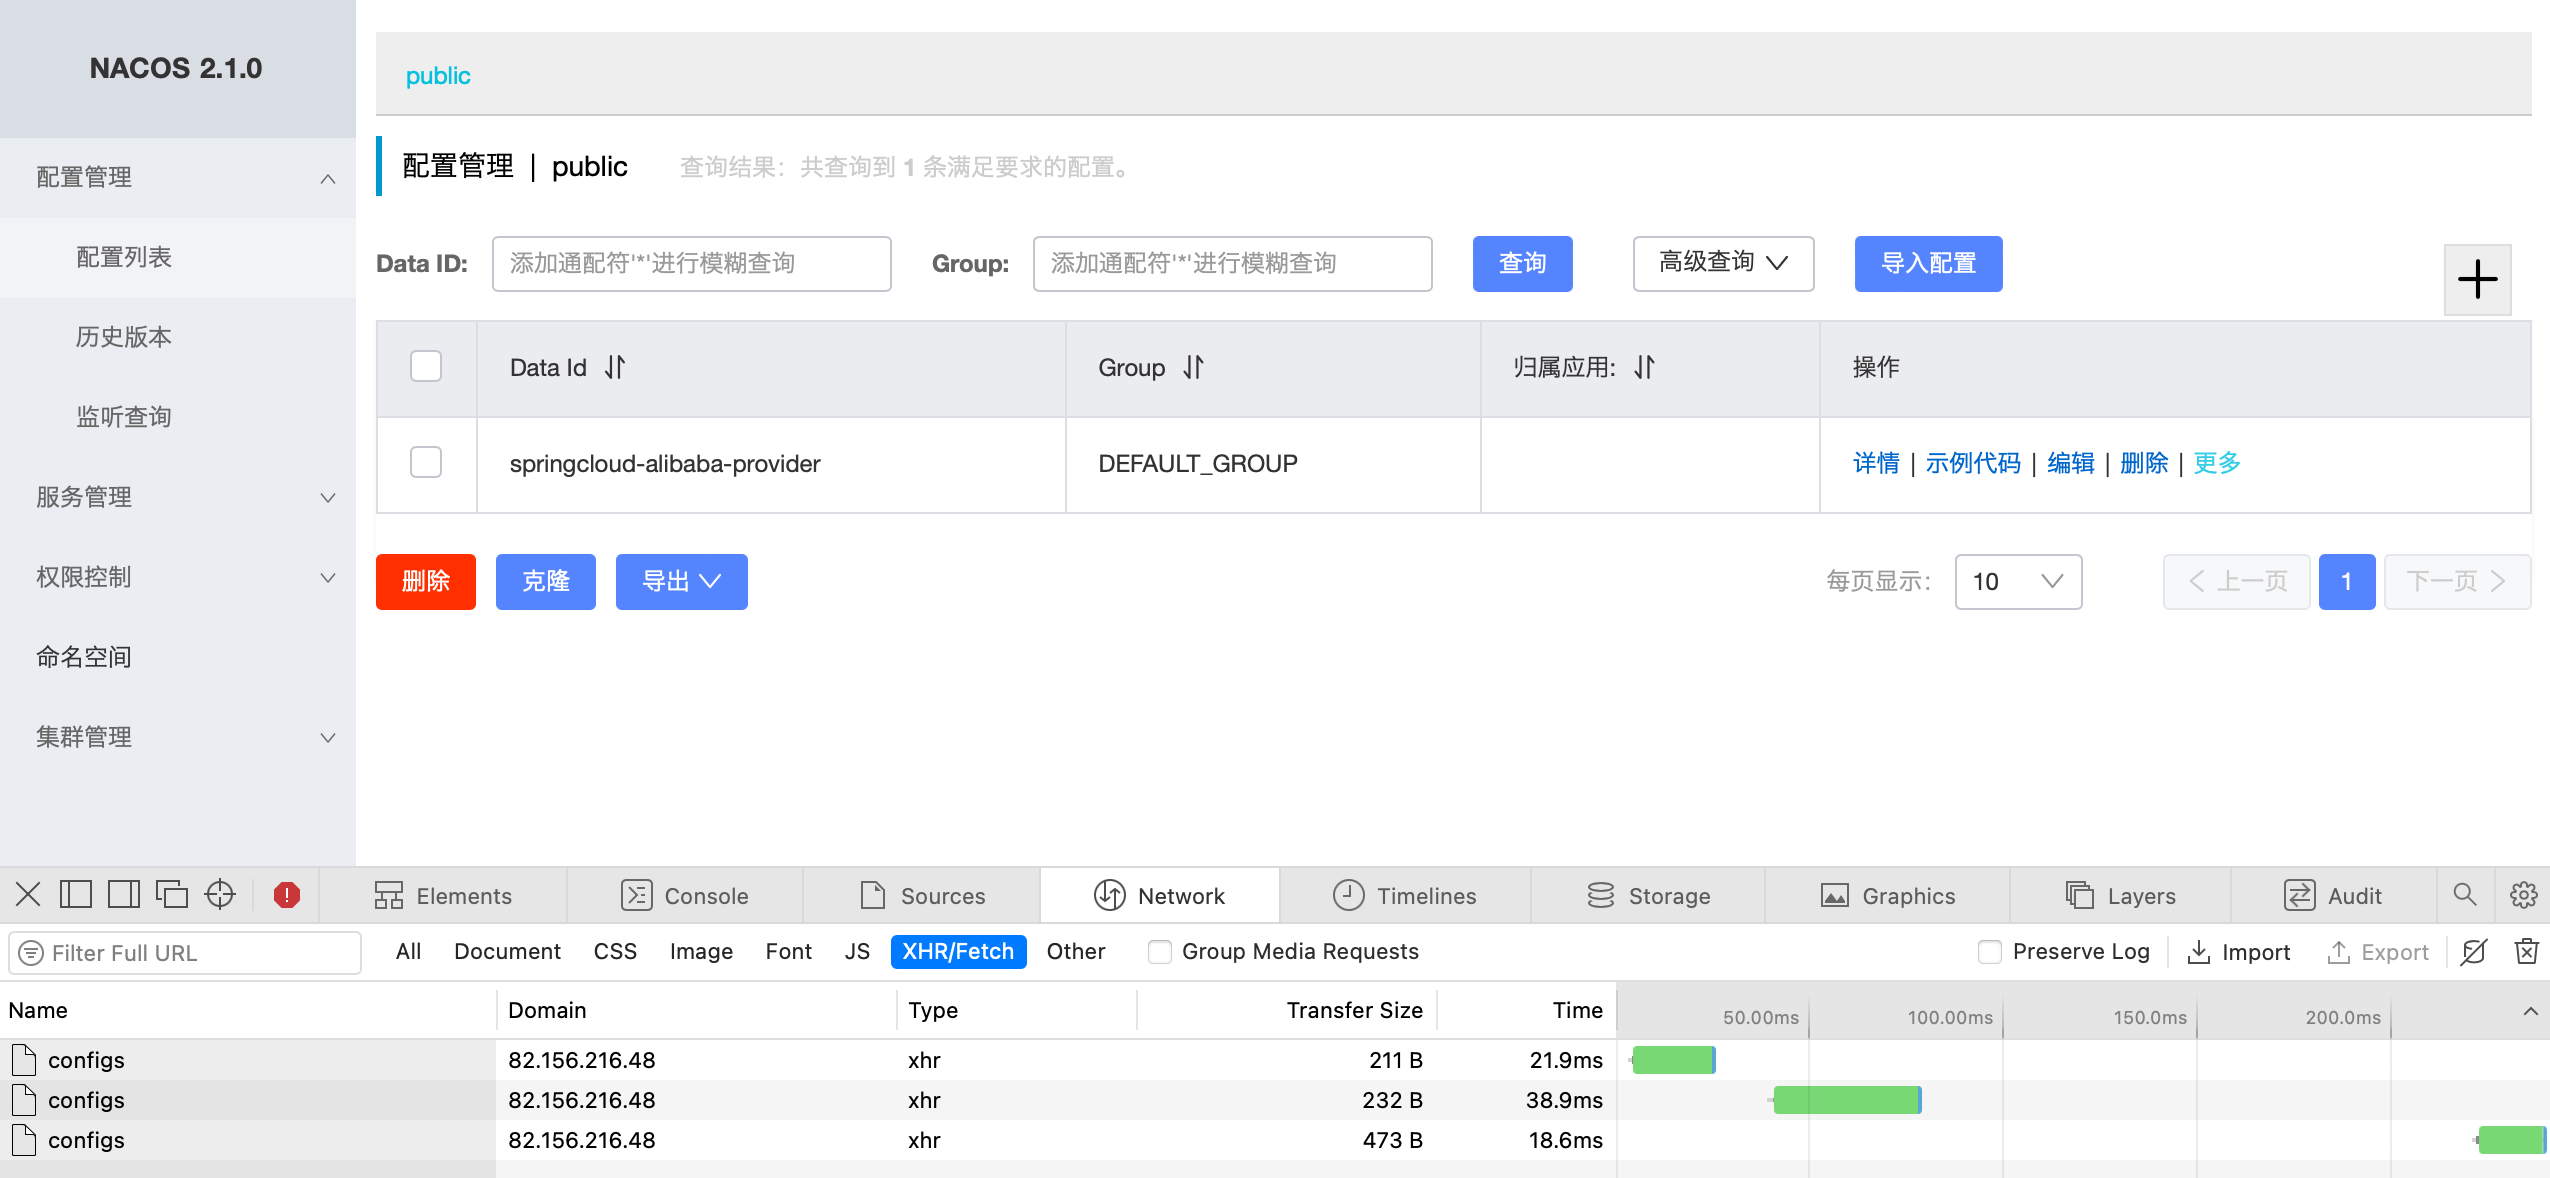Open the page size dropdown showing 10
The image size is (2550, 1178).
pos(2018,581)
